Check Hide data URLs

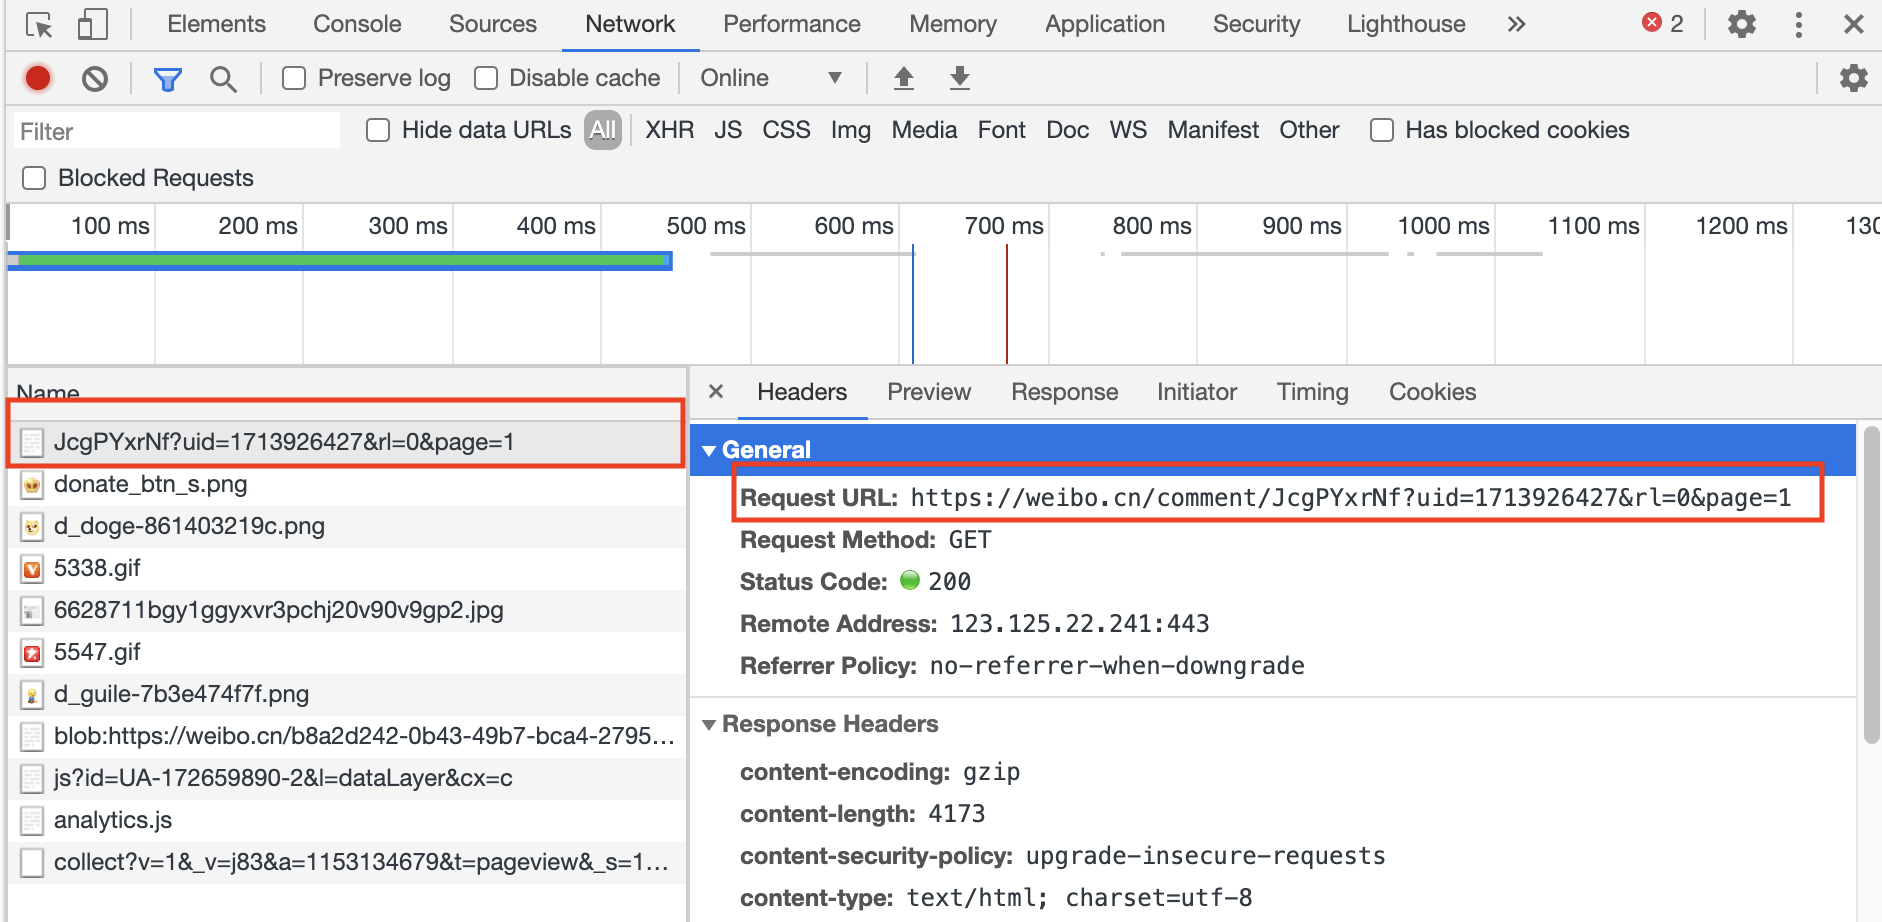tap(378, 130)
